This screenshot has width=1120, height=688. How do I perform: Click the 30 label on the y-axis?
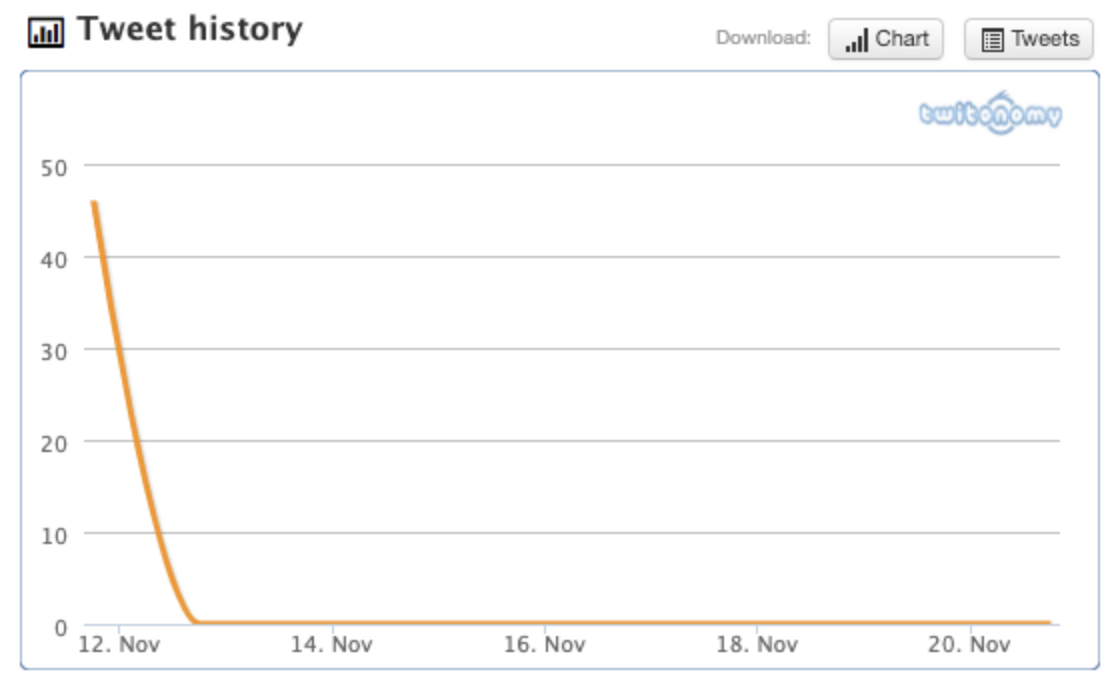[54, 351]
